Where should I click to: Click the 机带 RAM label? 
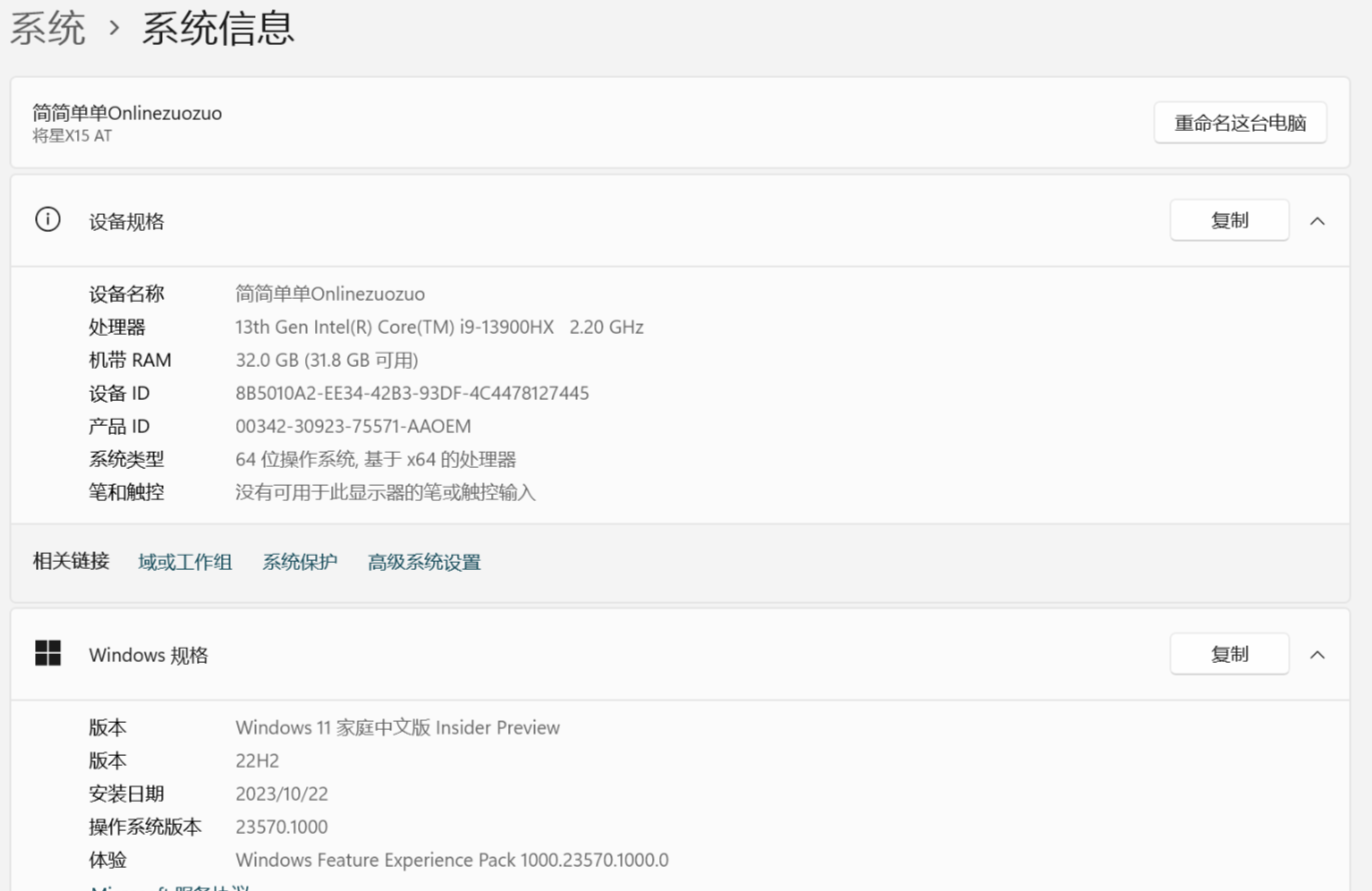pyautogui.click(x=130, y=360)
